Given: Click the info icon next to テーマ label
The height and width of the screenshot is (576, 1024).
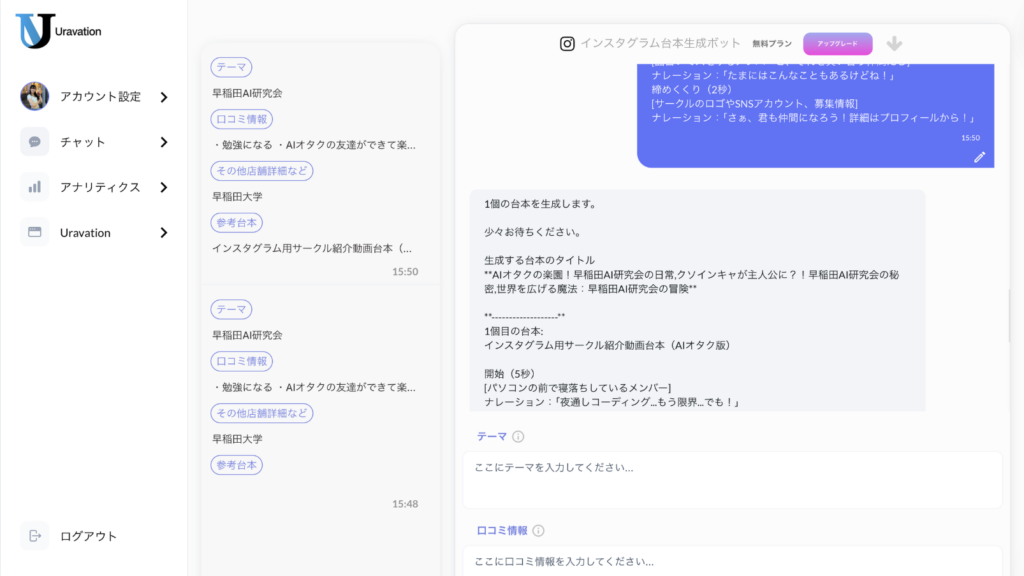Looking at the screenshot, I should point(518,437).
